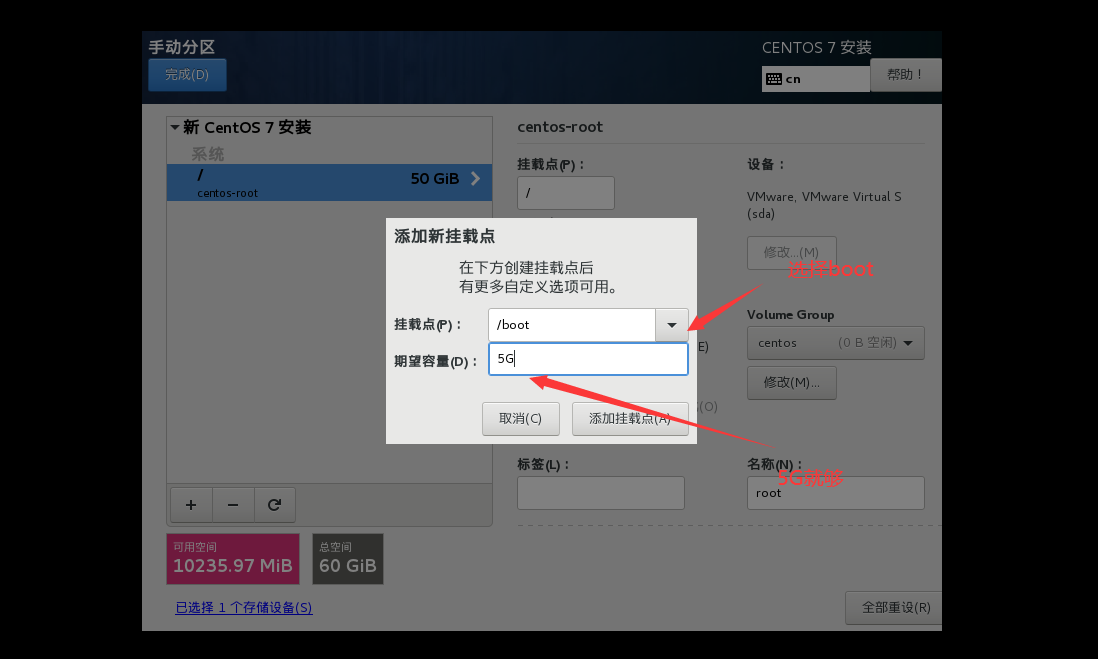Viewport: 1098px width, 659px height.
Task: Click the /boot mount point field in dialog
Action: (571, 325)
